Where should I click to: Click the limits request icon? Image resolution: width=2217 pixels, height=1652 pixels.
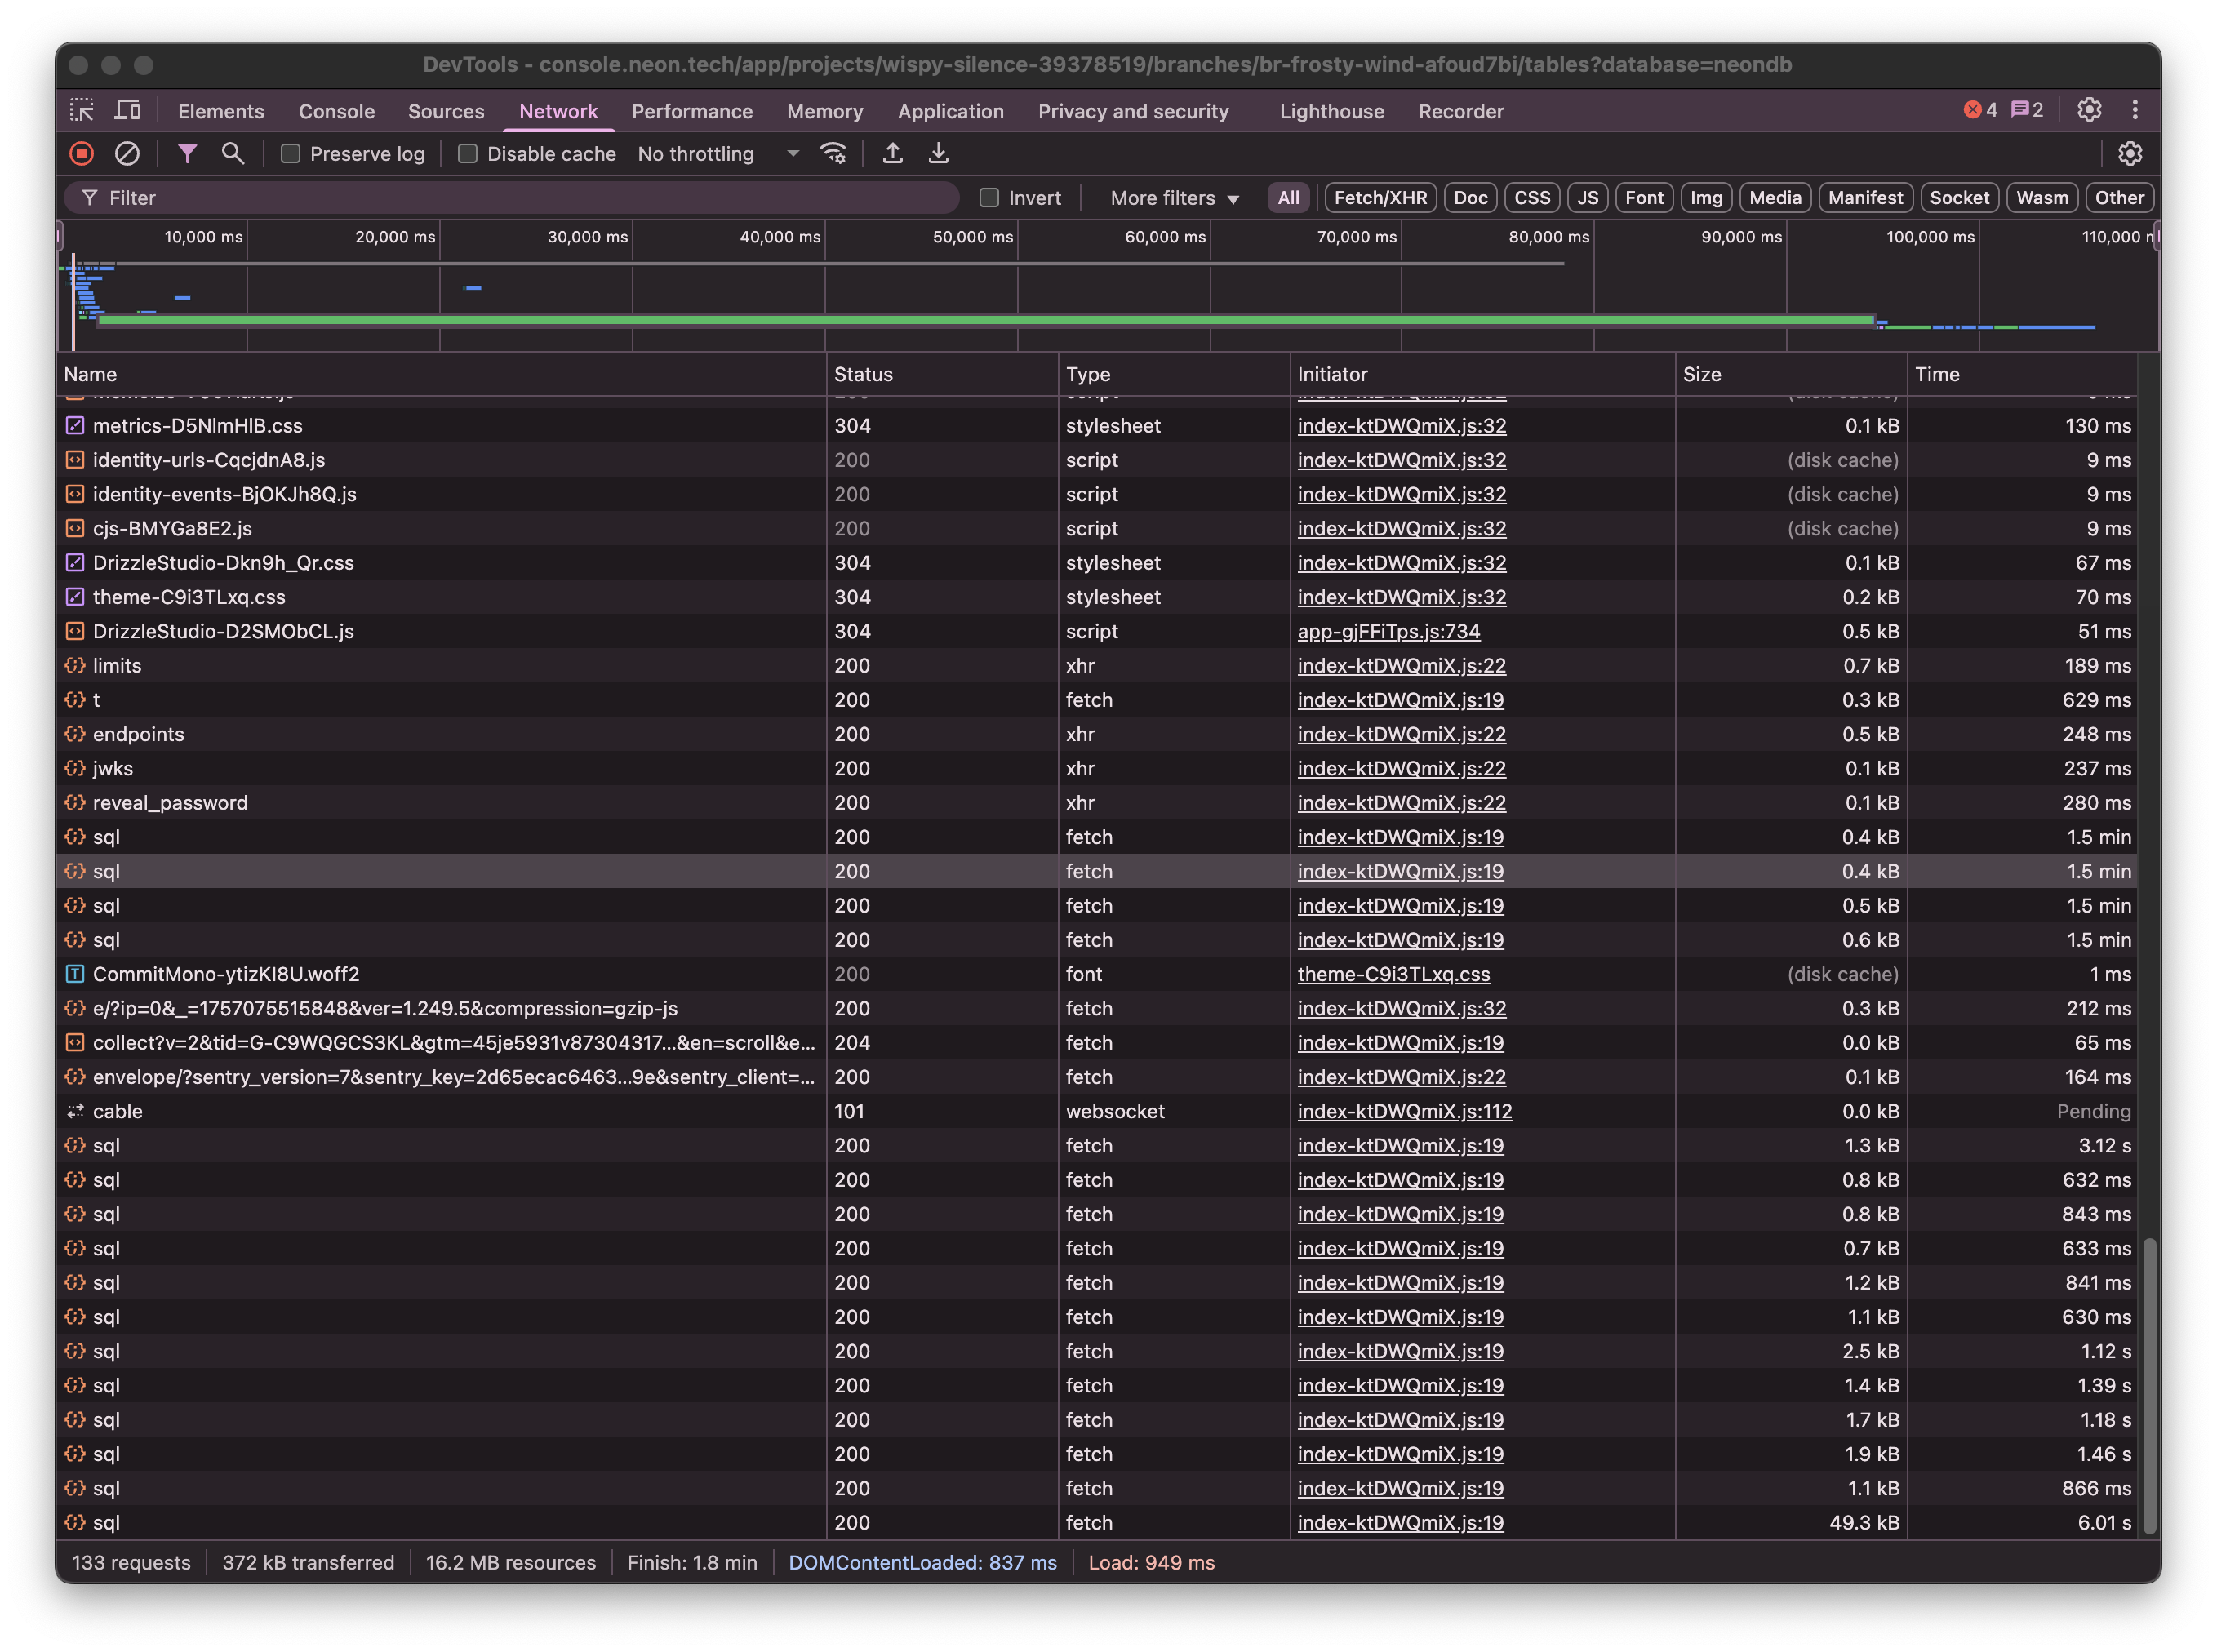75,666
